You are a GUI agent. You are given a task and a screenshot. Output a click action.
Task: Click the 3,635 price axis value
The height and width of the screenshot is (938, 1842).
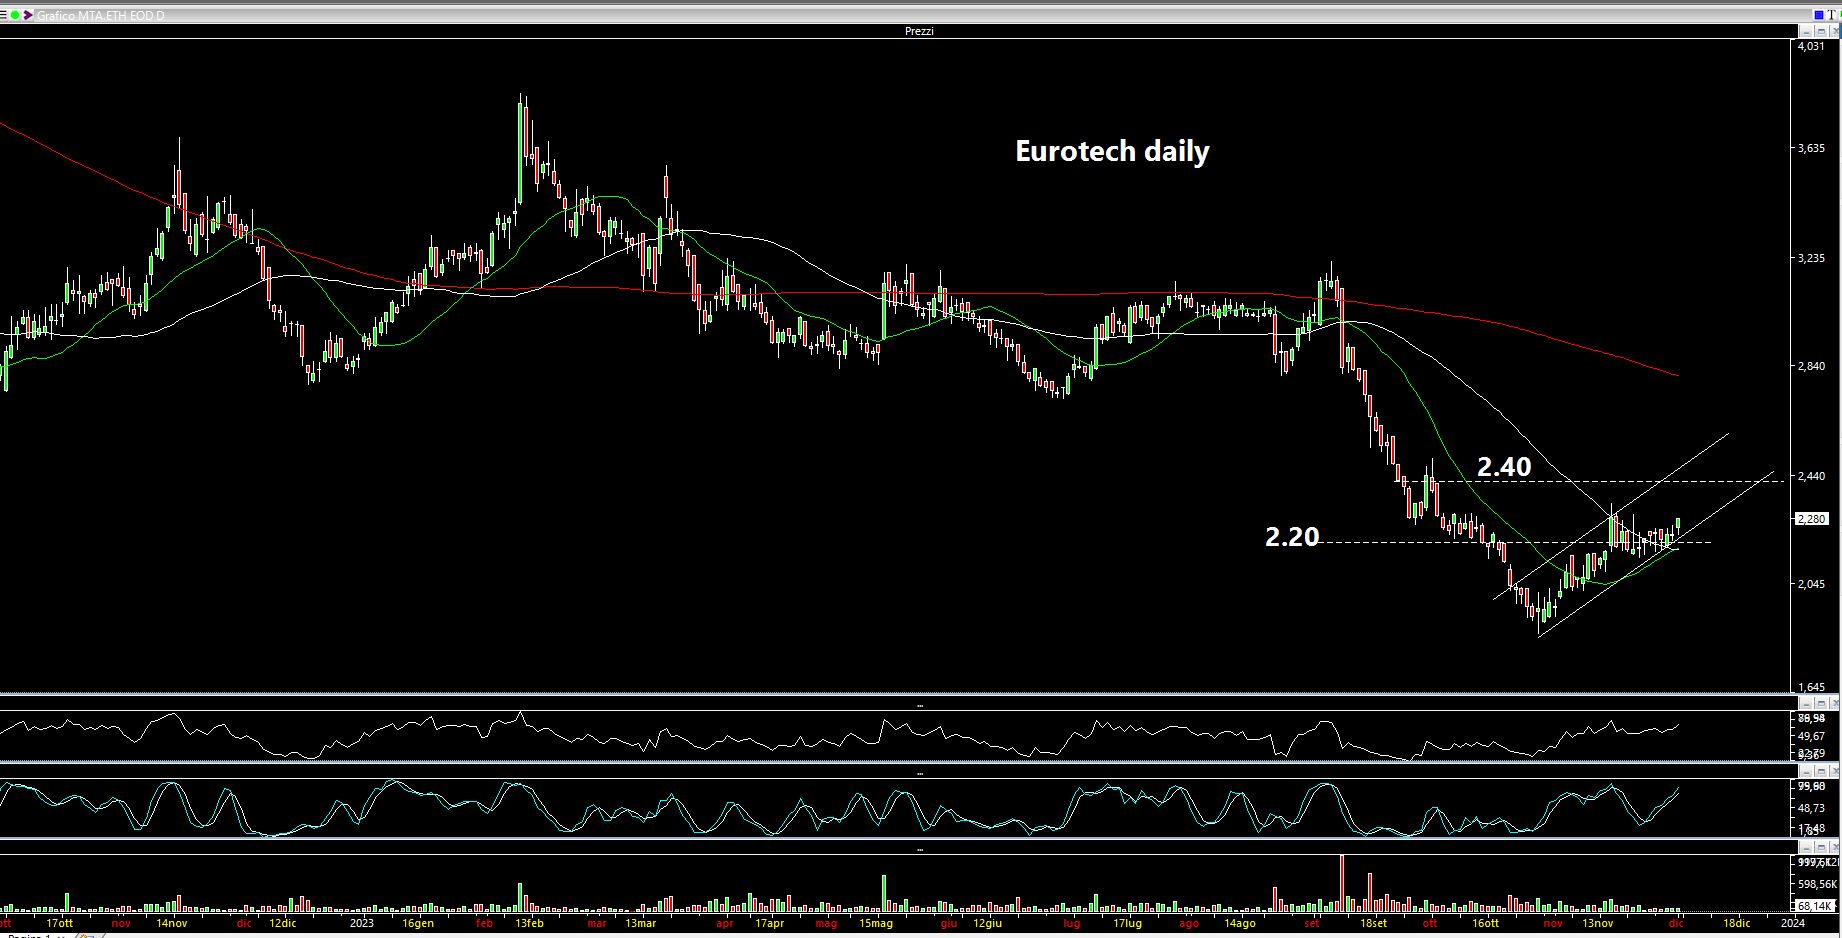1811,148
